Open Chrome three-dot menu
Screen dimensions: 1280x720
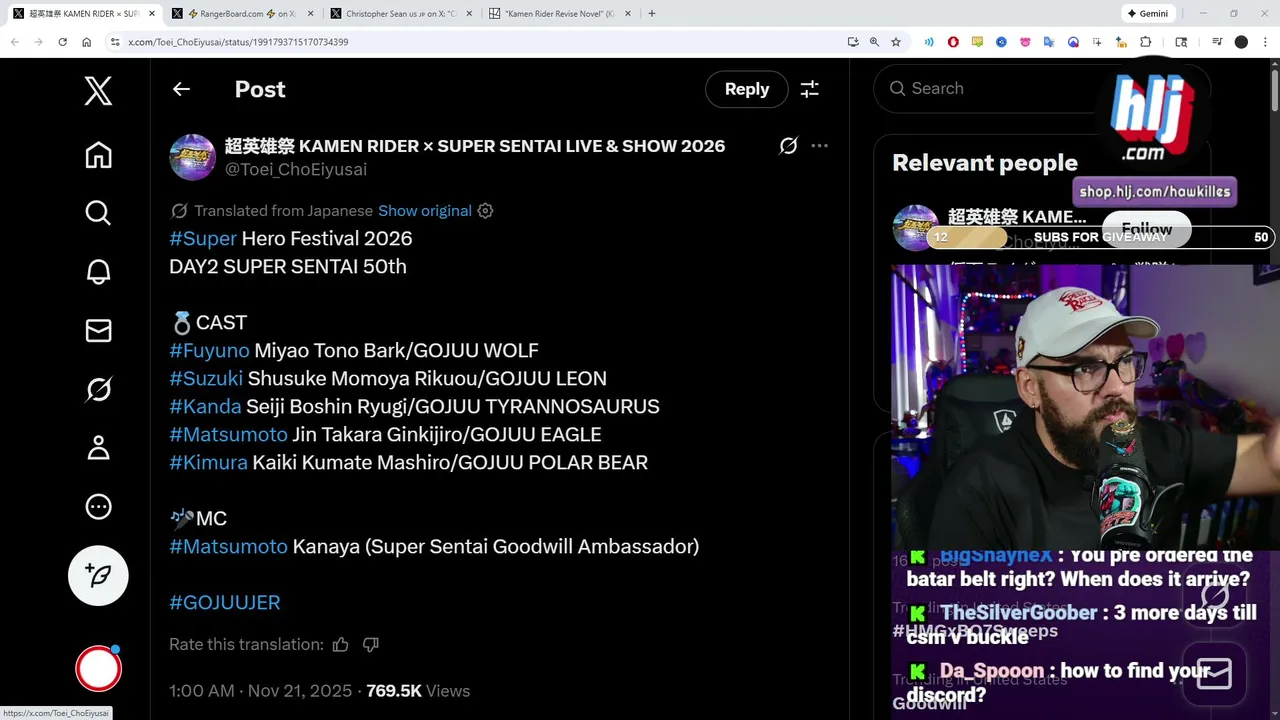tap(1264, 42)
